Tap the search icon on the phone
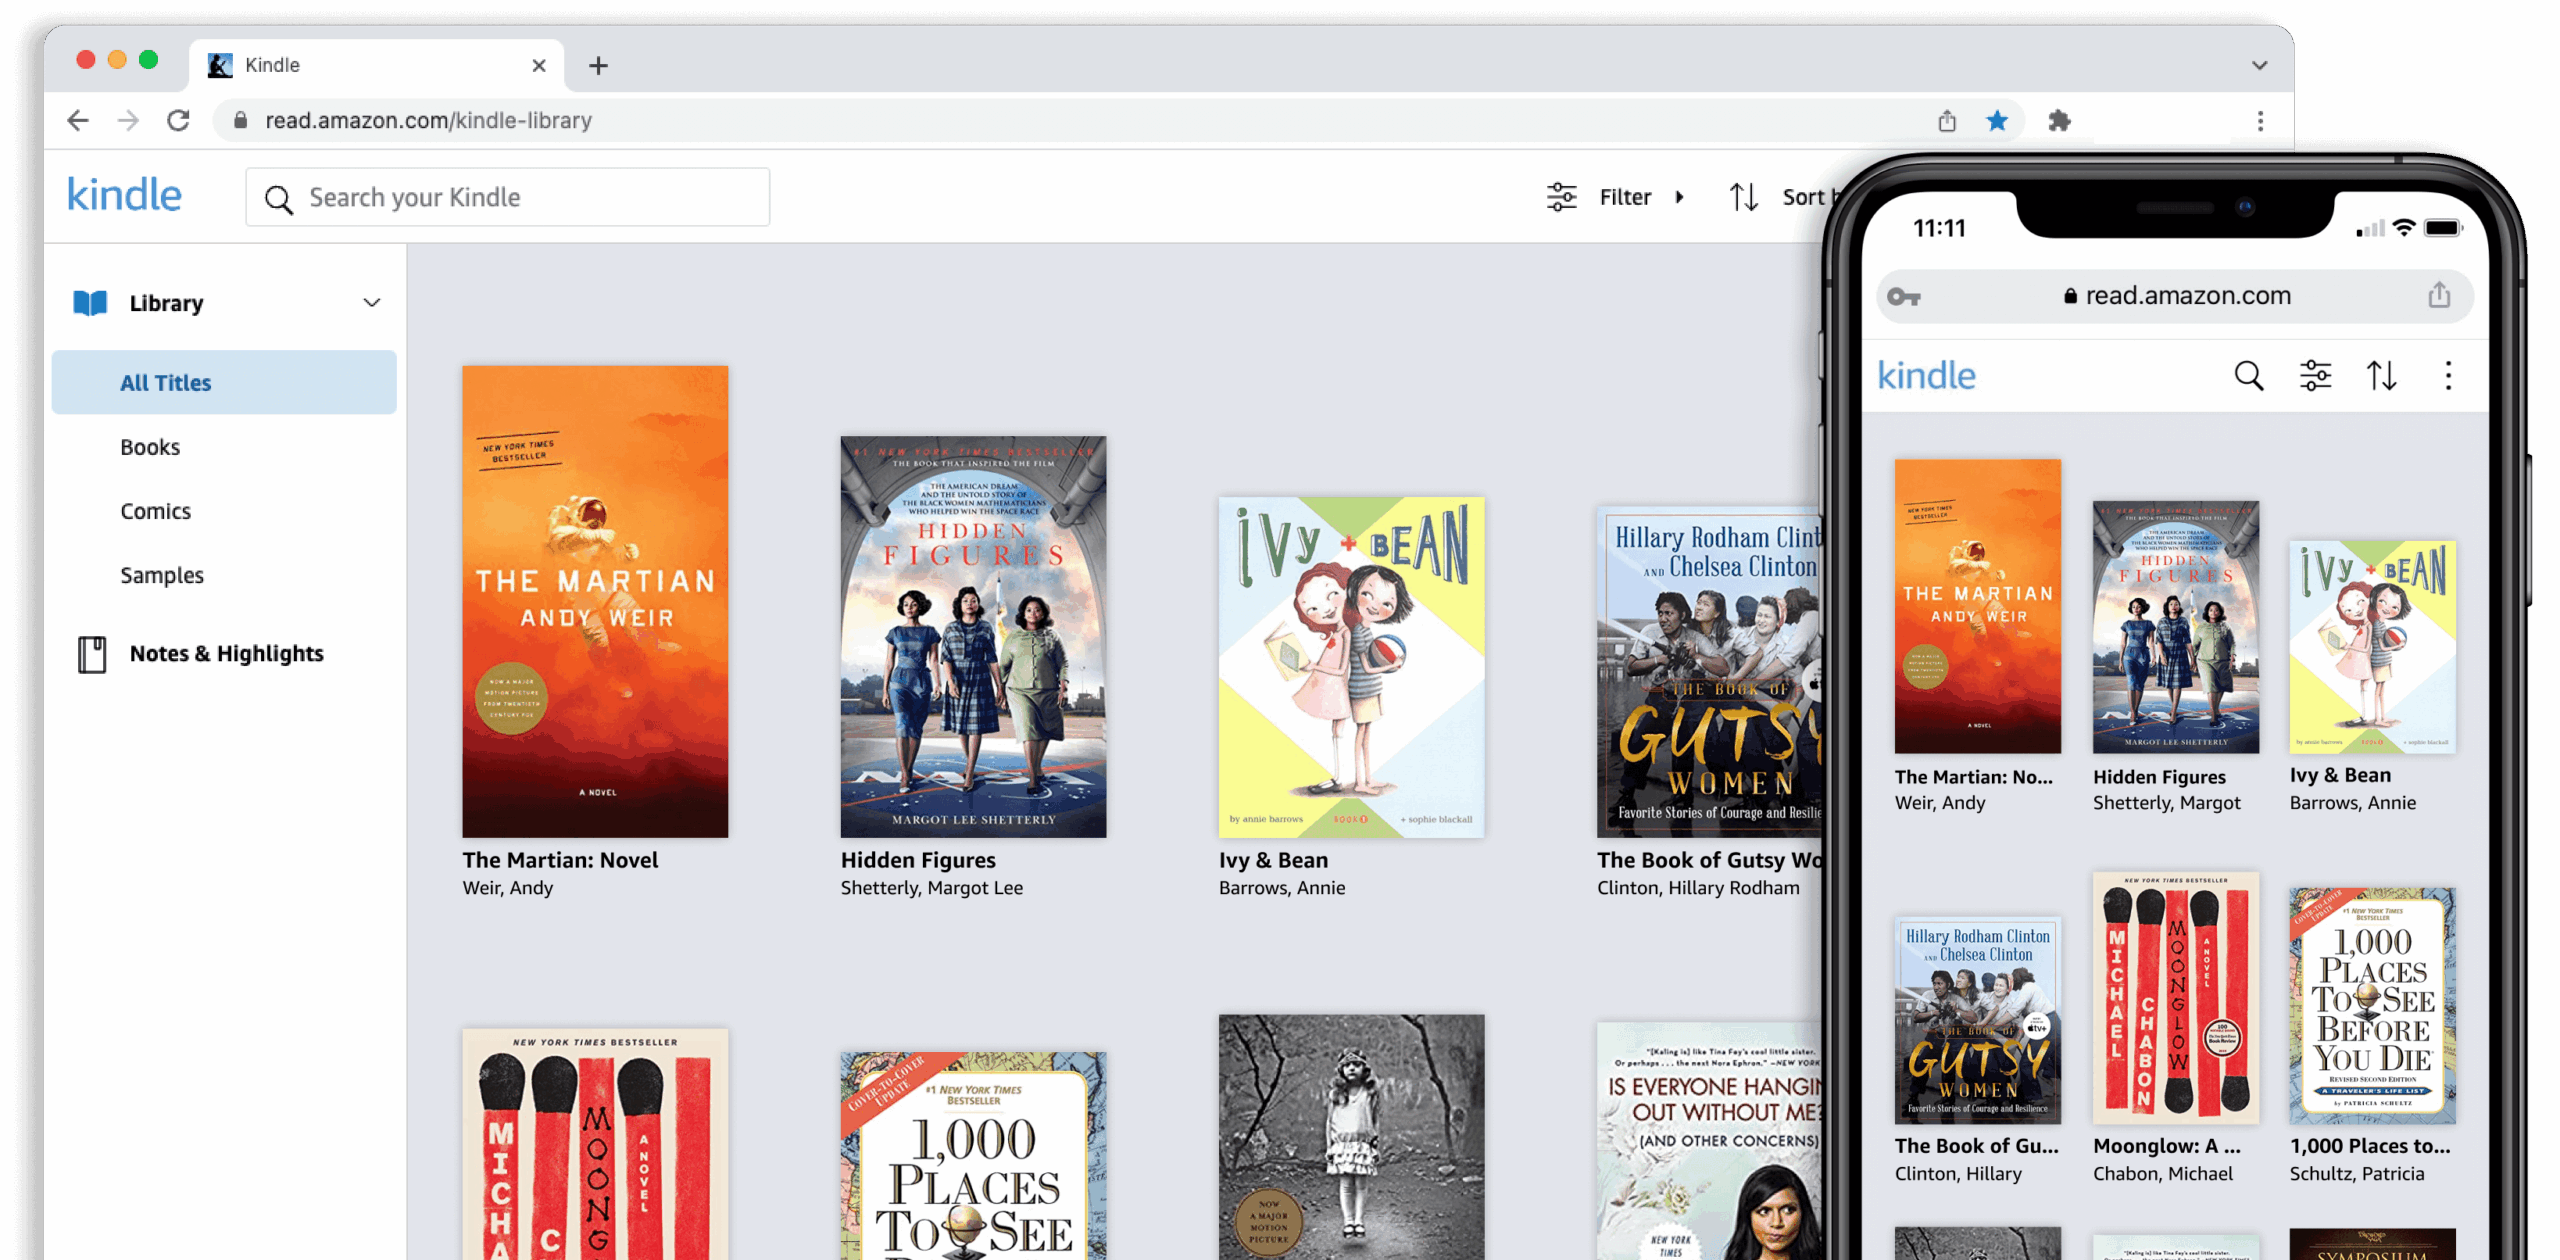Screen dimensions: 2560x1260 [2248, 375]
